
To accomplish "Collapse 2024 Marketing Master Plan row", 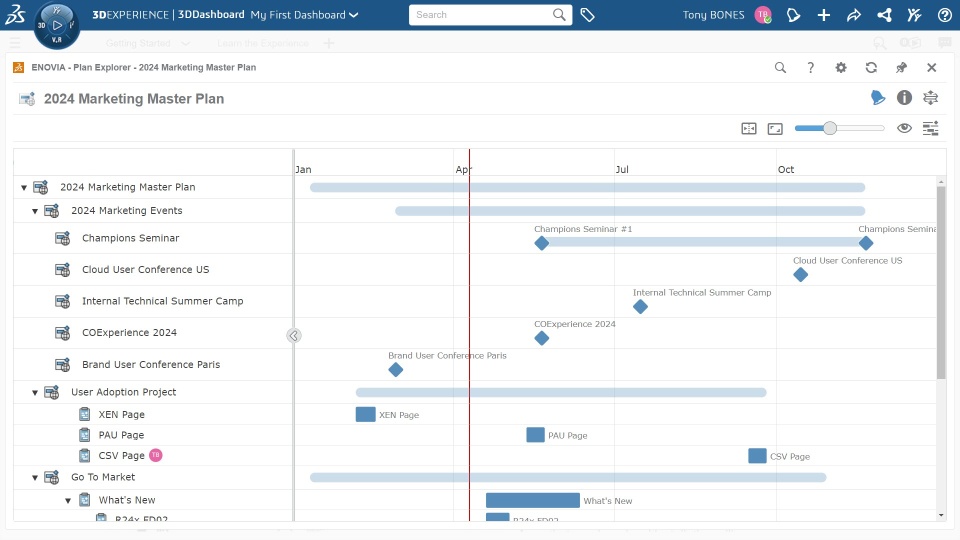I will coord(24,187).
